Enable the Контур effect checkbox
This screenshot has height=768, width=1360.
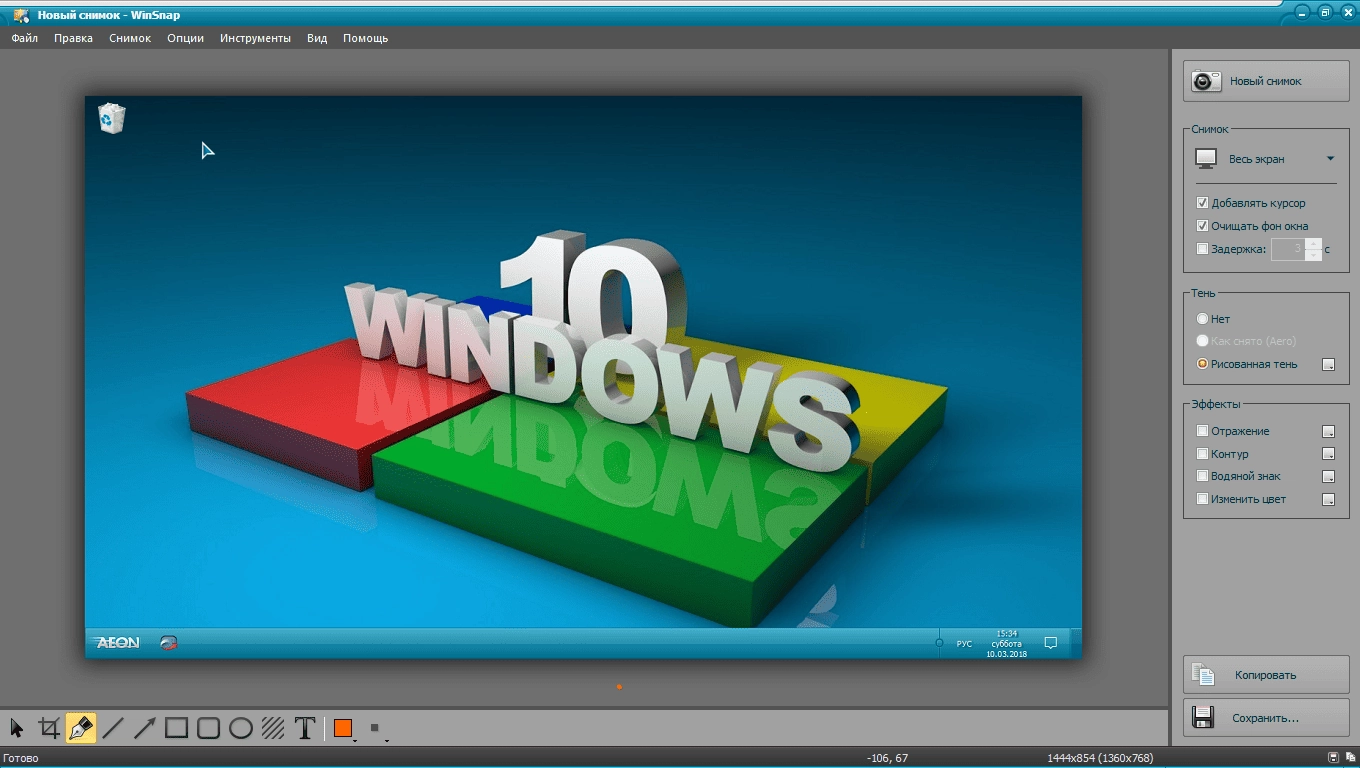pos(1202,454)
